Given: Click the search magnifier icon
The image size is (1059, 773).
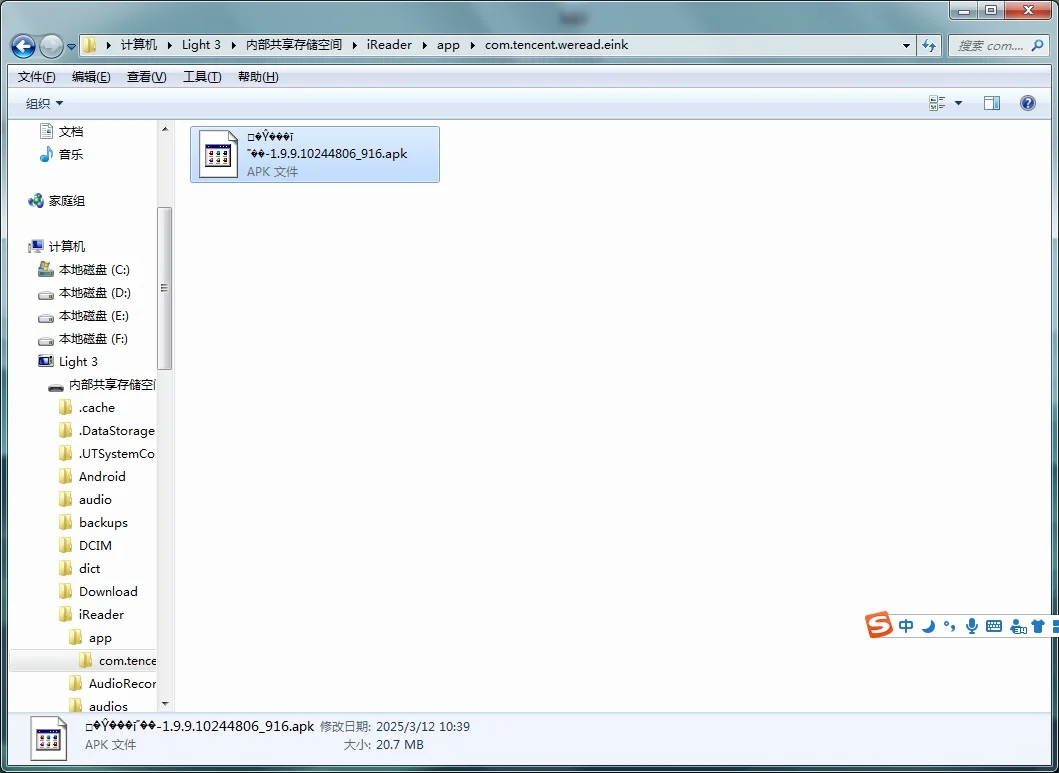Looking at the screenshot, I should [x=1037, y=45].
